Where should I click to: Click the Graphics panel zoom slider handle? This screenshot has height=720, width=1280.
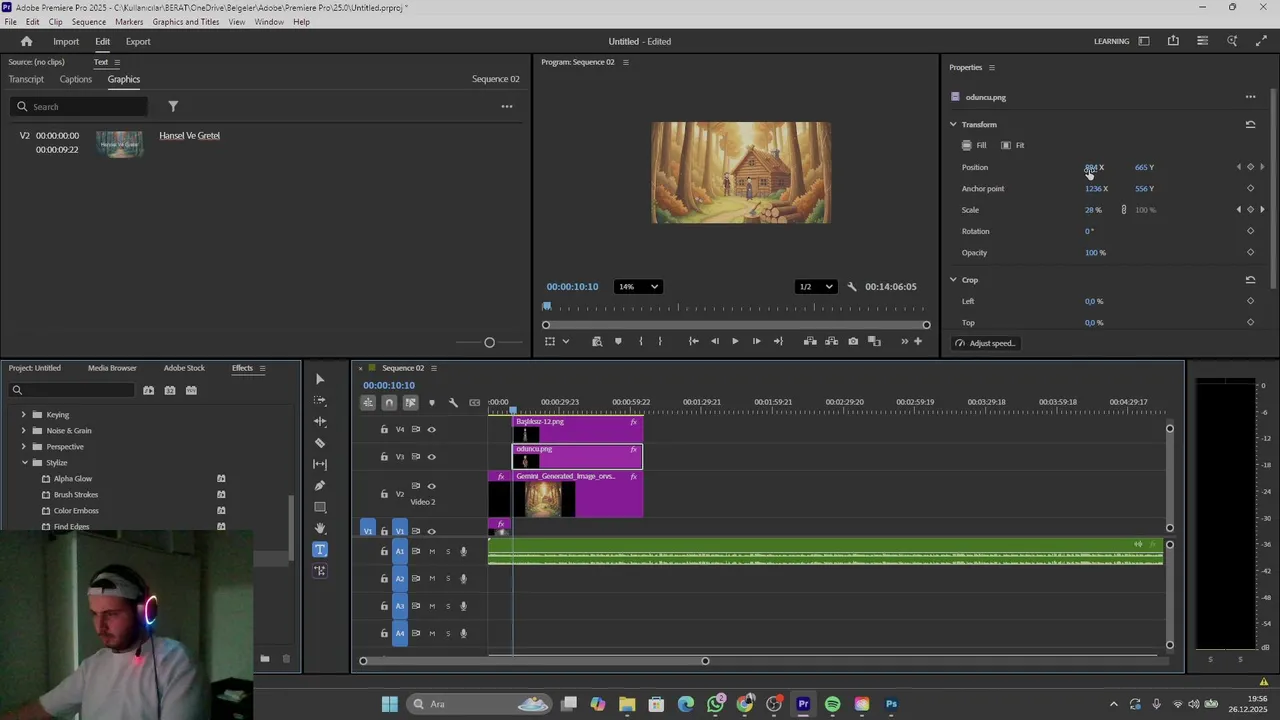(x=489, y=343)
